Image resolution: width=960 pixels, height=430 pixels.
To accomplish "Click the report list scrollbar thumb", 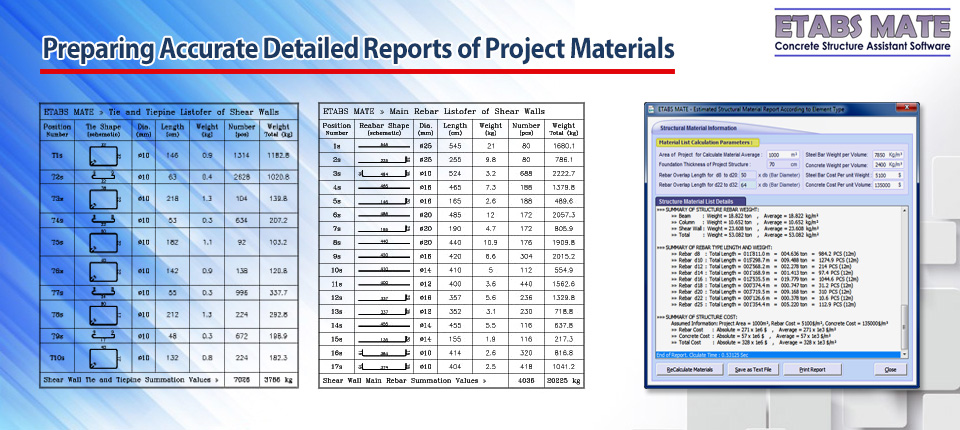I will pos(905,327).
